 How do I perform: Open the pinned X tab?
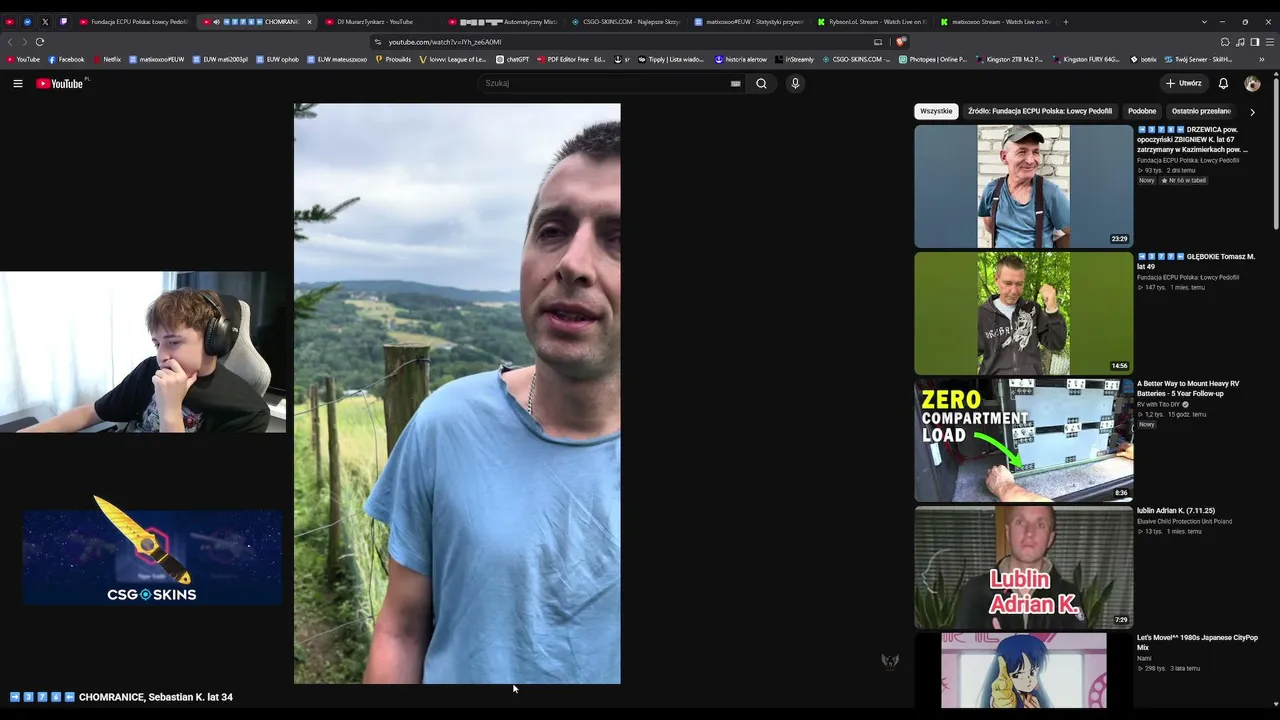pyautogui.click(x=45, y=22)
